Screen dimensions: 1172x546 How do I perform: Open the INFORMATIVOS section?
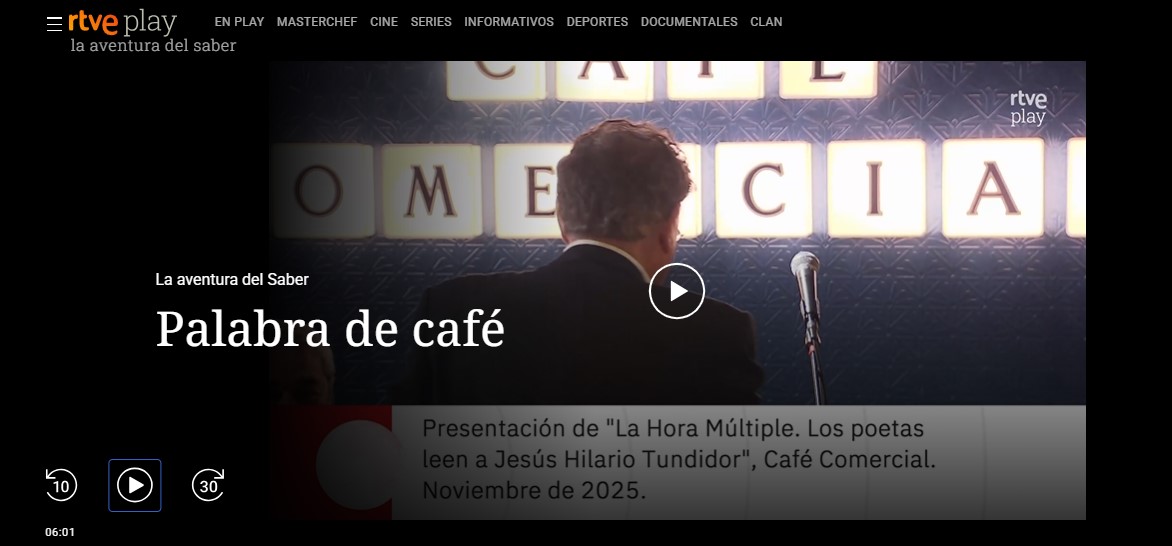click(x=509, y=22)
